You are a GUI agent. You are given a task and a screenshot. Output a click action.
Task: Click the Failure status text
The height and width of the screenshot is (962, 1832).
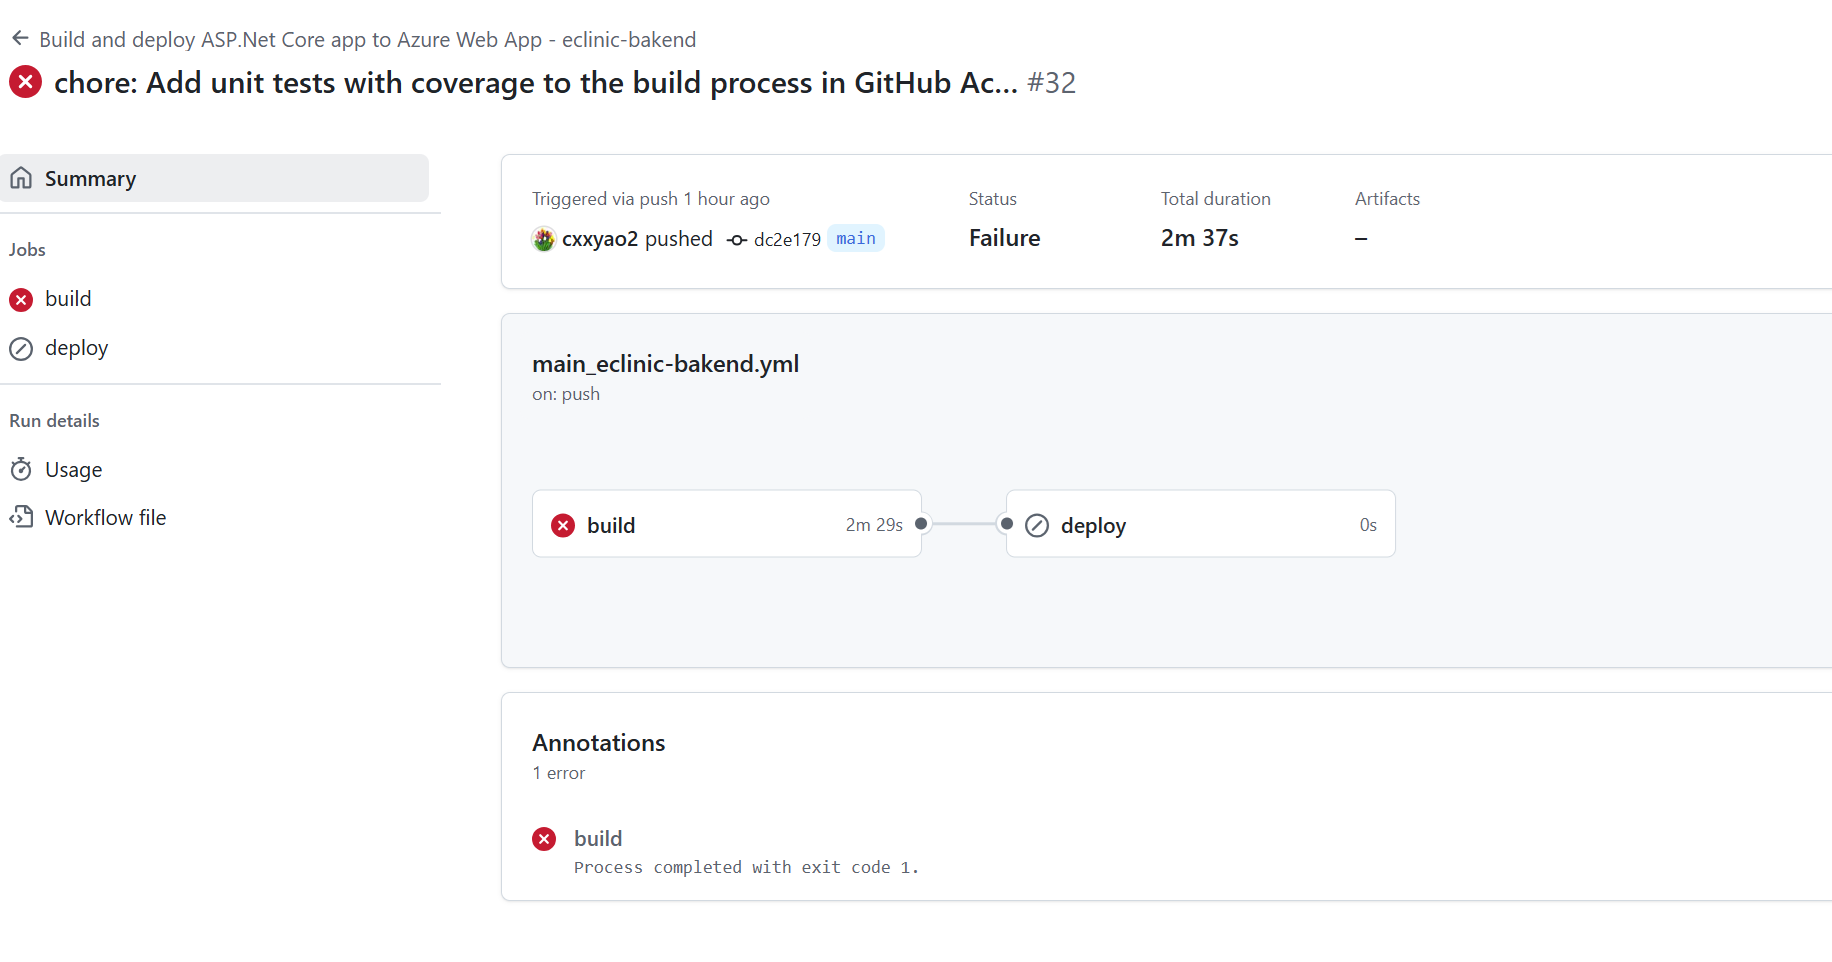1004,238
